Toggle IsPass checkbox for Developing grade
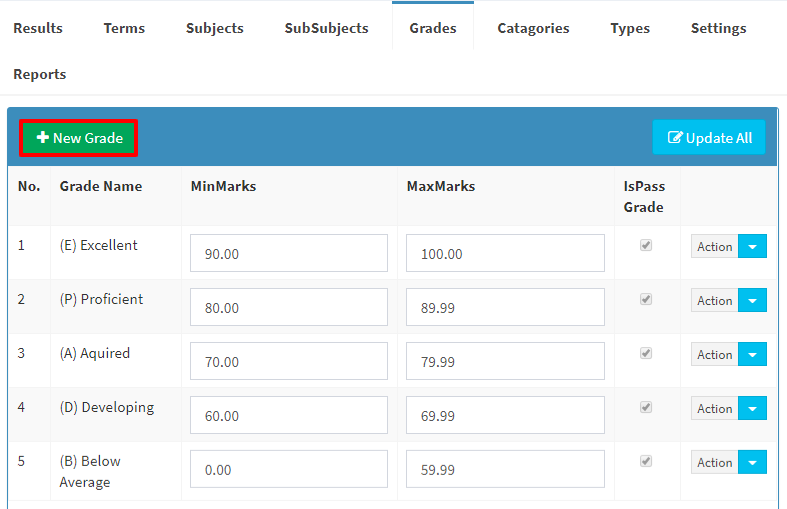787x509 pixels. [646, 407]
